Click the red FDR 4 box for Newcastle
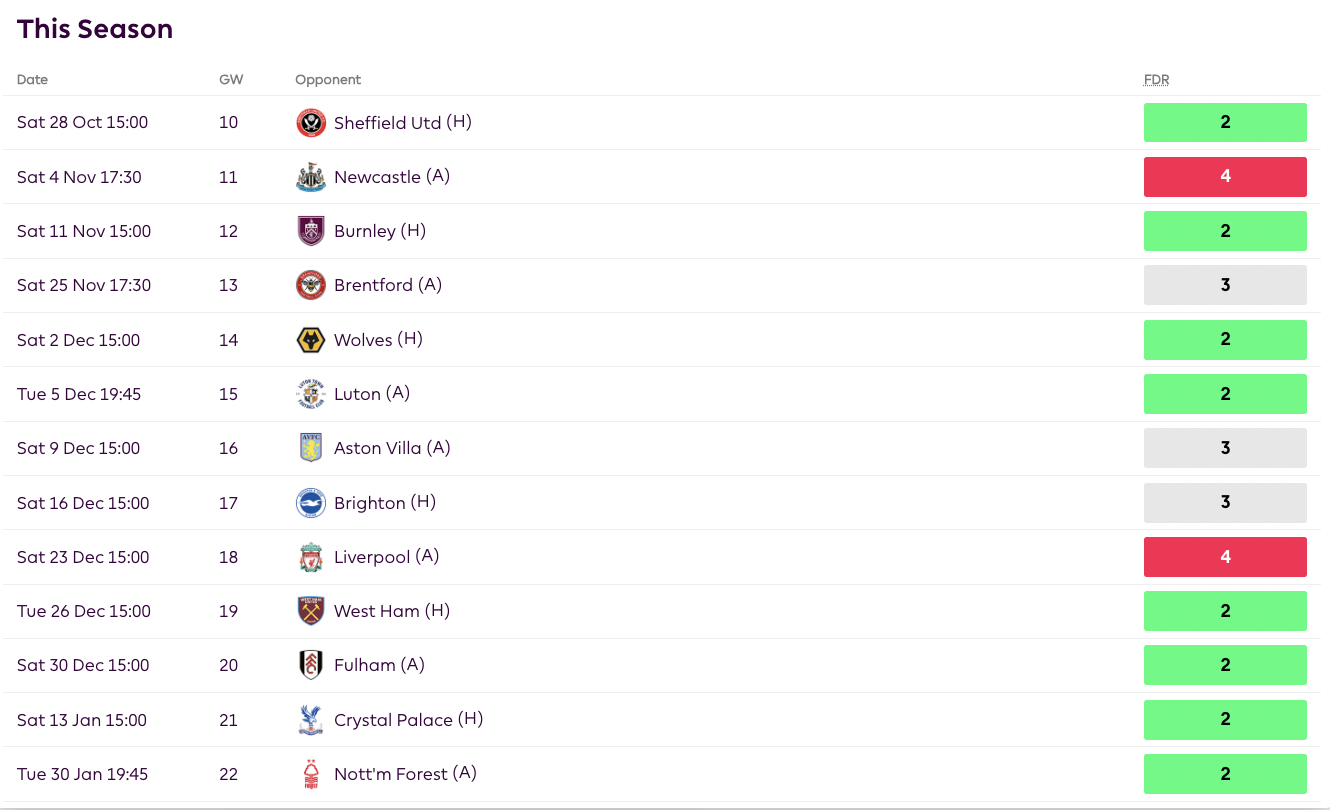 (x=1225, y=177)
